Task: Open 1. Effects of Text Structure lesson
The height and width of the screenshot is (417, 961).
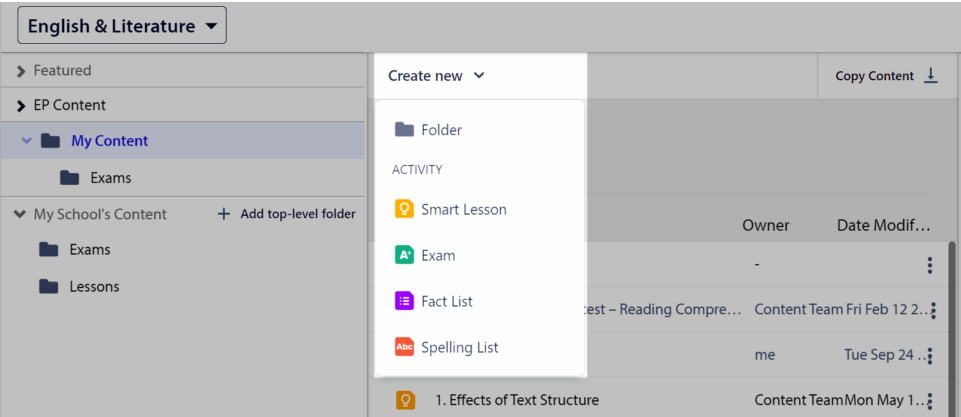Action: 517,400
